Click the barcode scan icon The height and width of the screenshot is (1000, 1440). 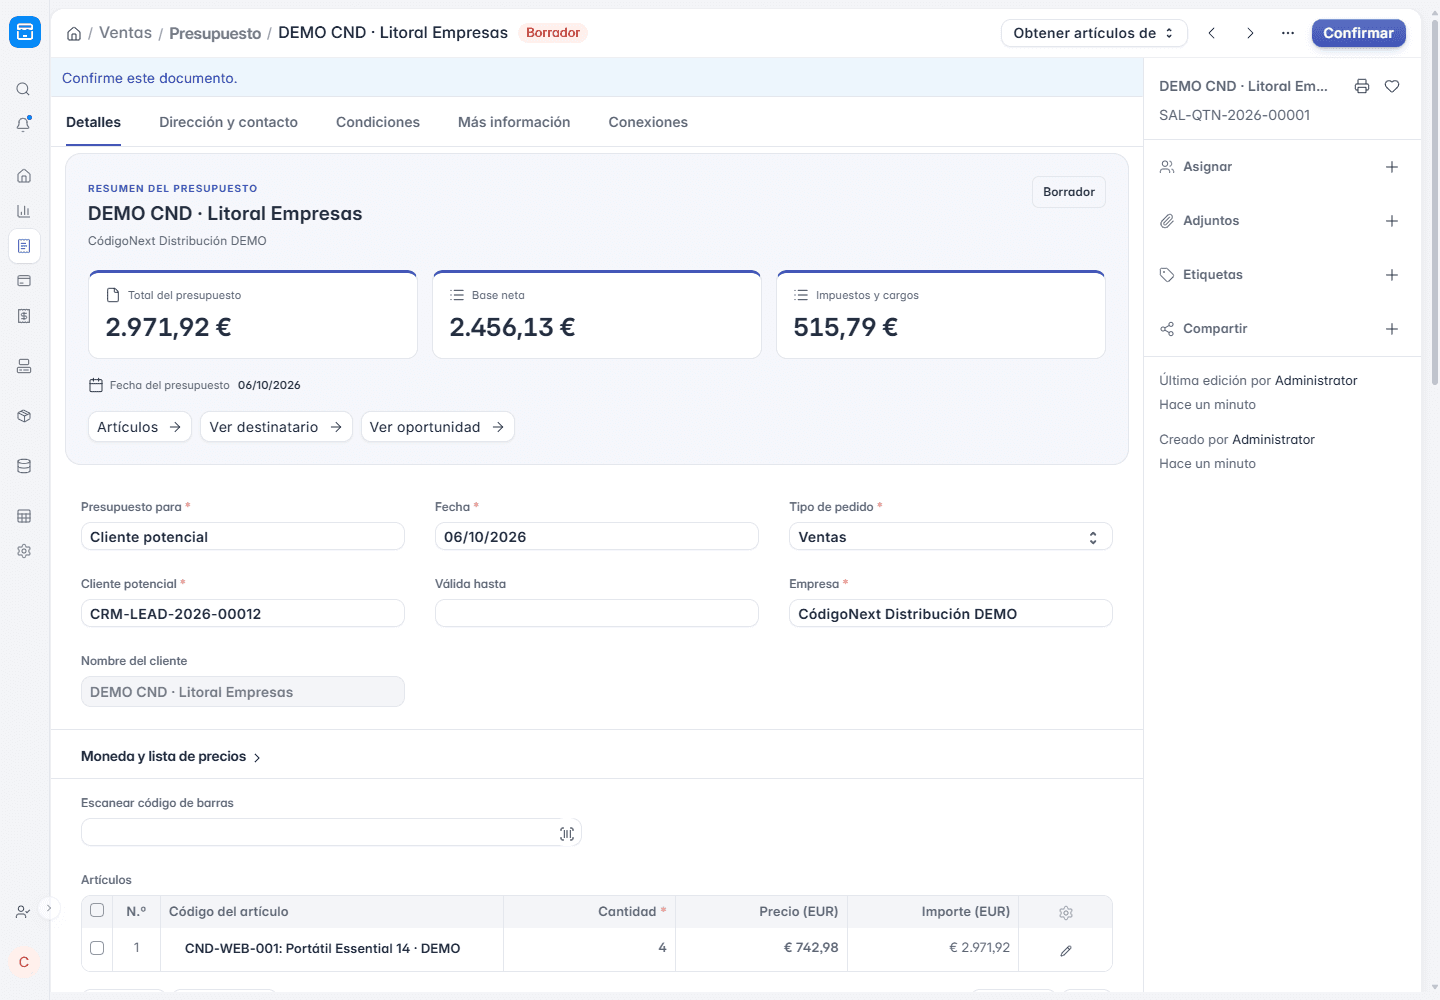[x=567, y=833]
